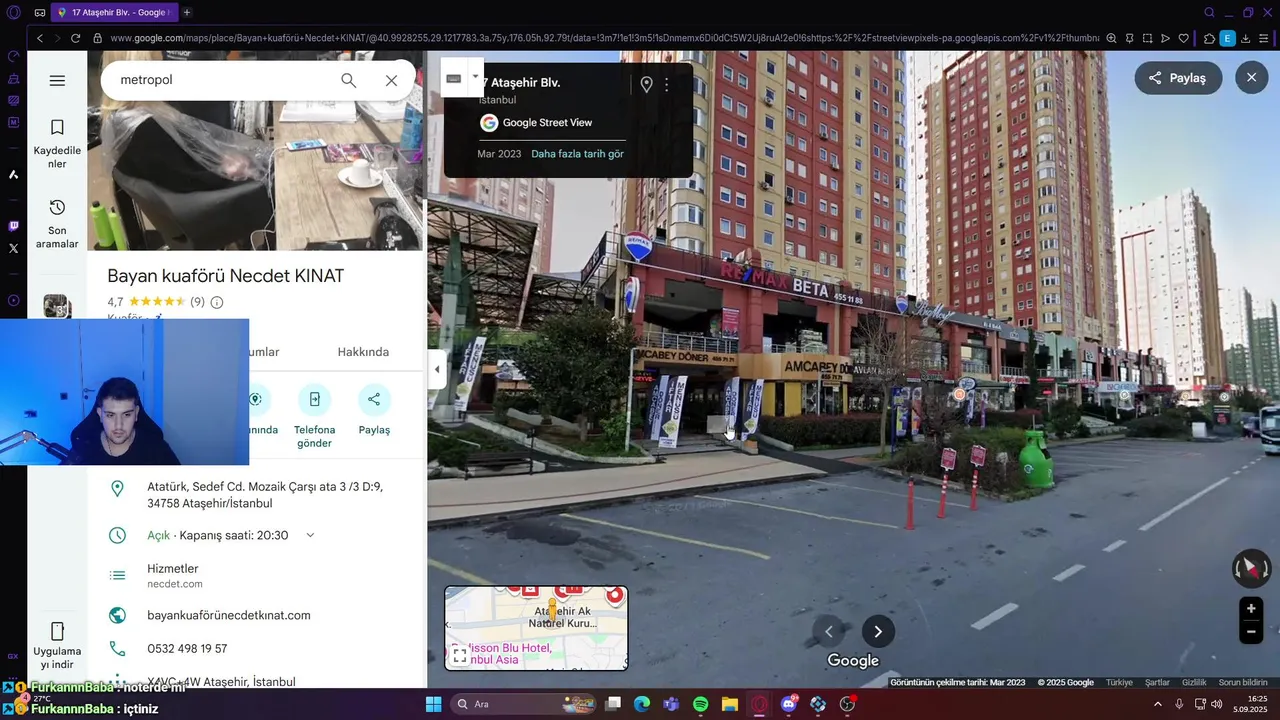Open the Windows Start menu
Image resolution: width=1280 pixels, height=720 pixels.
pos(433,704)
